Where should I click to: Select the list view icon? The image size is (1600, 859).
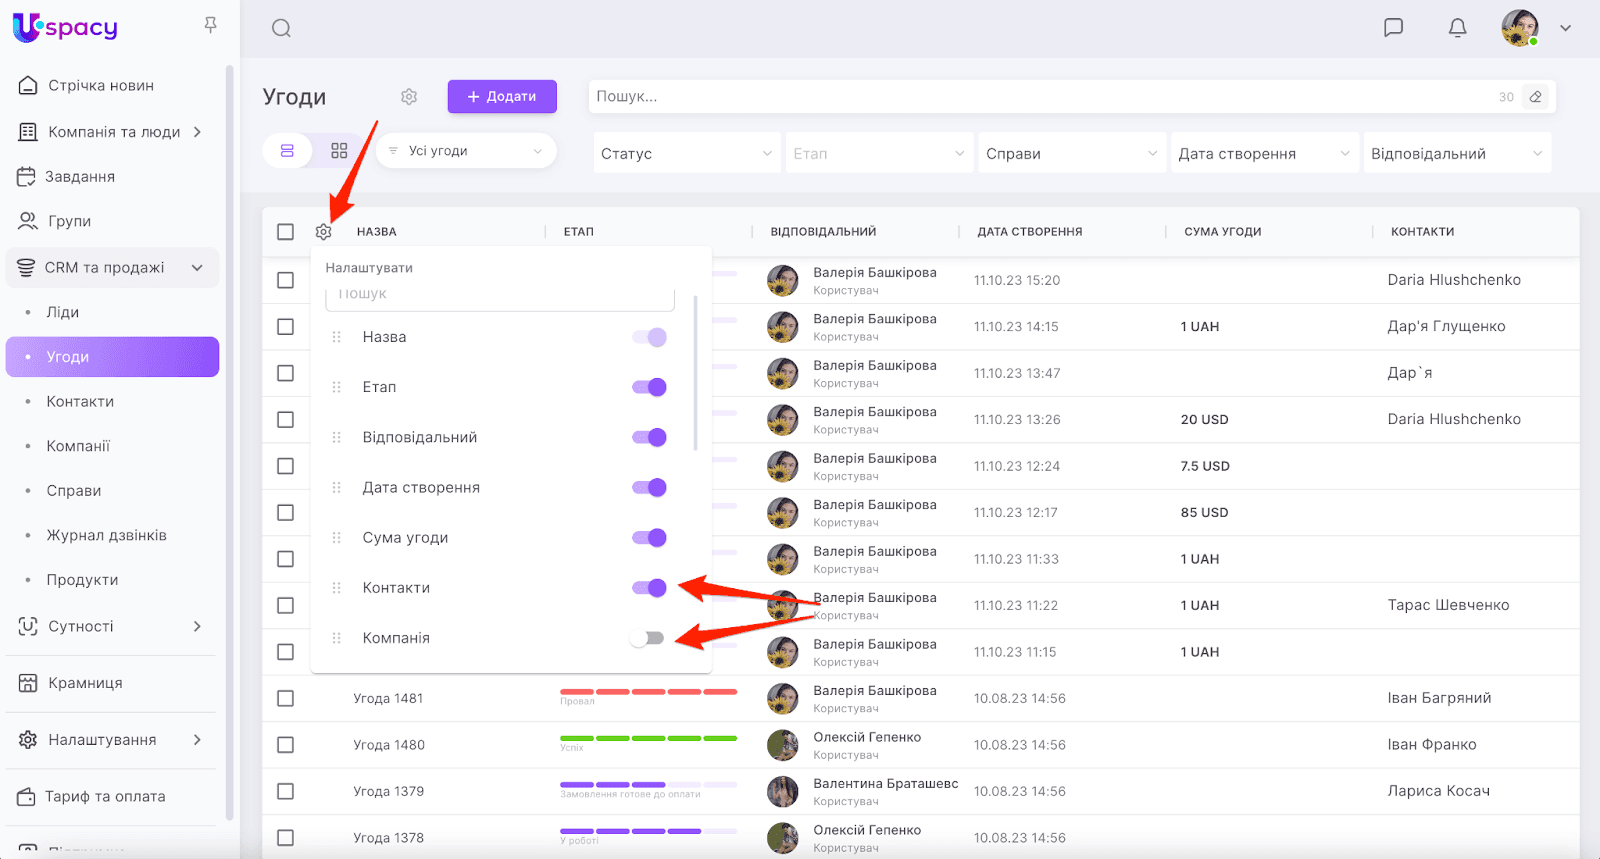click(x=287, y=151)
